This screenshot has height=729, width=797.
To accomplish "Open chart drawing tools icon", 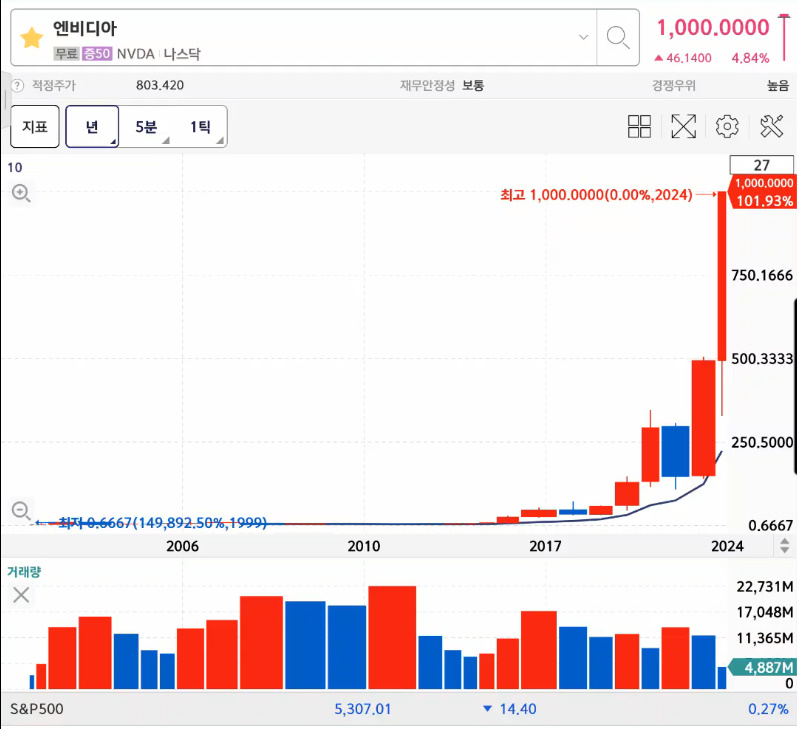I will coord(772,126).
